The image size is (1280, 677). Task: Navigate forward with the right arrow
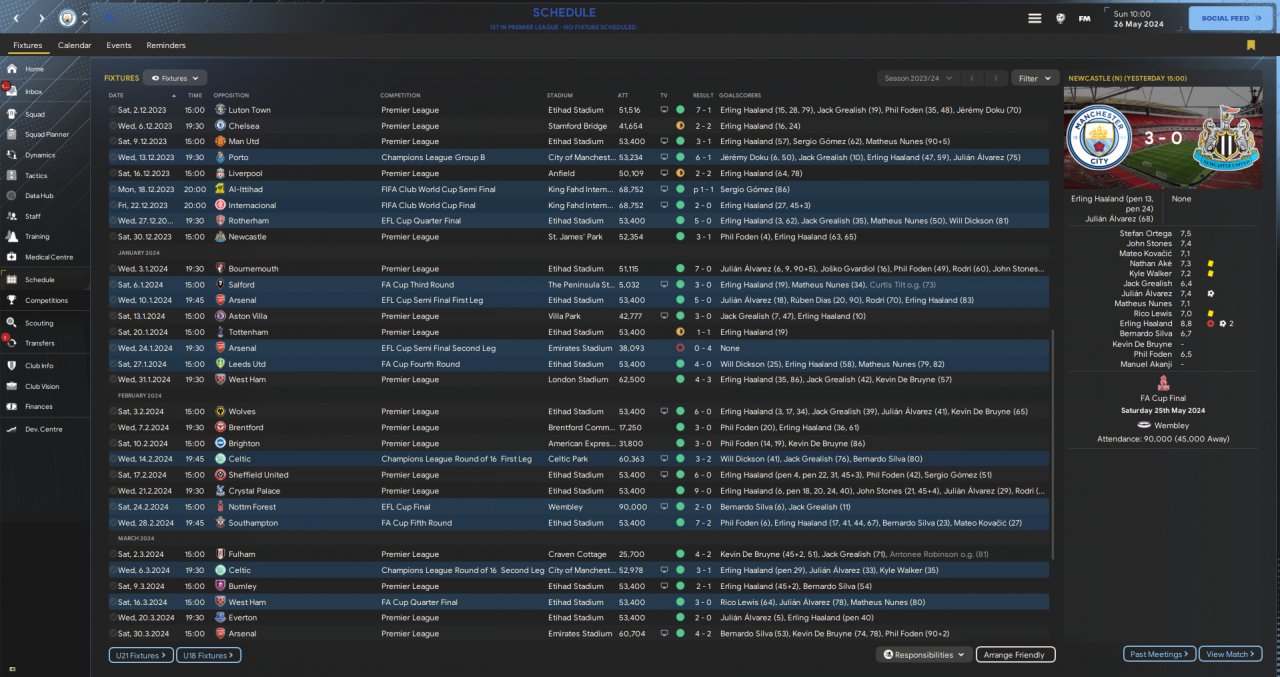(x=41, y=18)
